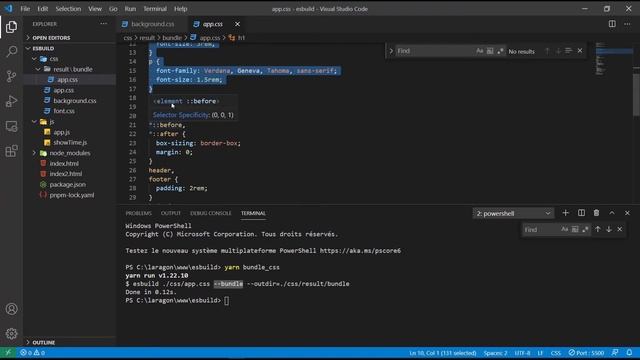The image size is (640, 360).
Task: Open Manage settings gear
Action: click(11, 333)
